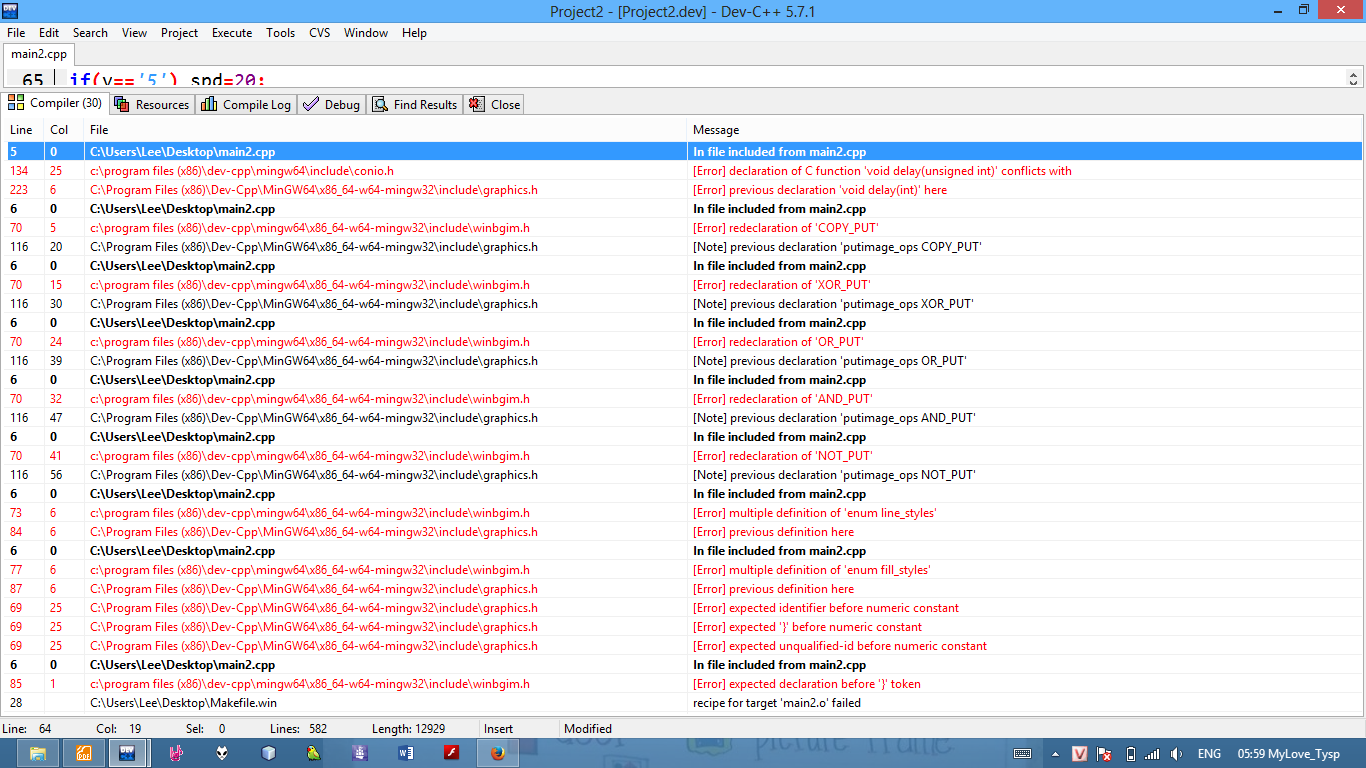Viewport: 1366px width, 768px height.
Task: Show hidden system tray icons
Action: (x=1054, y=754)
